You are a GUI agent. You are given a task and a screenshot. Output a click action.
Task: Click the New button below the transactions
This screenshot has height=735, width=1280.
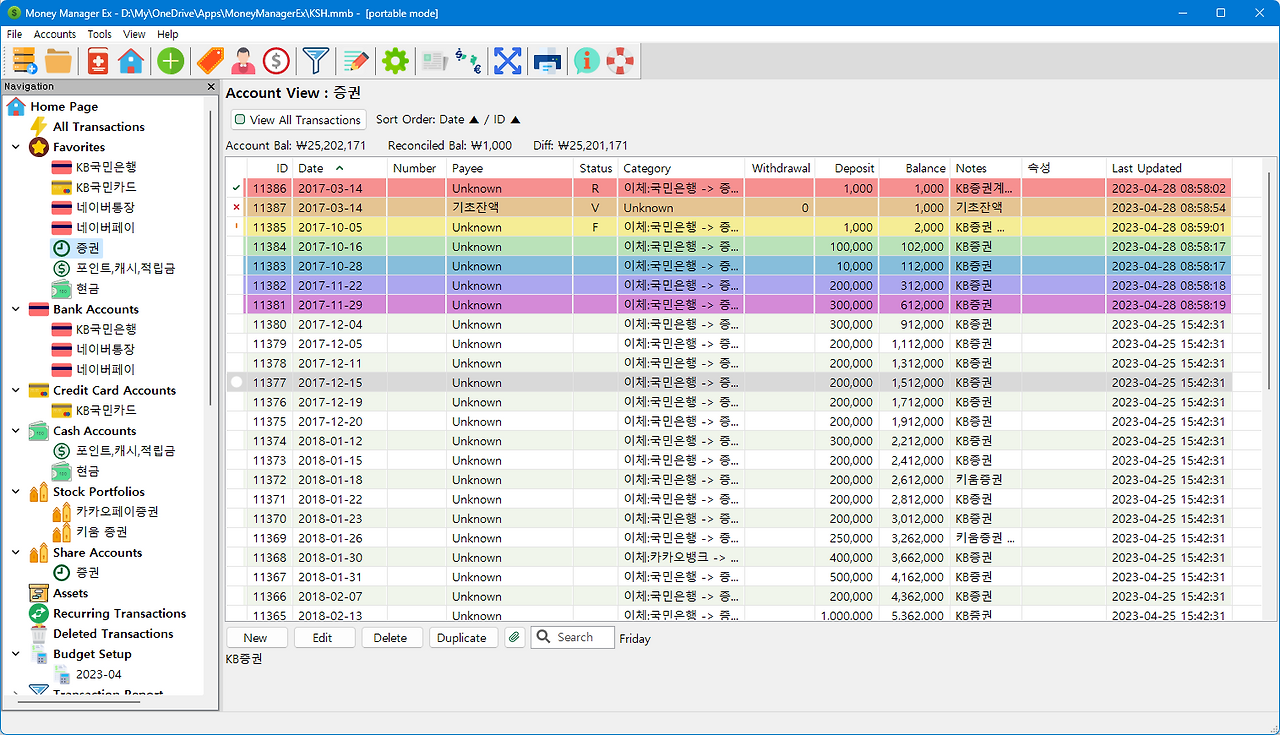coord(256,637)
